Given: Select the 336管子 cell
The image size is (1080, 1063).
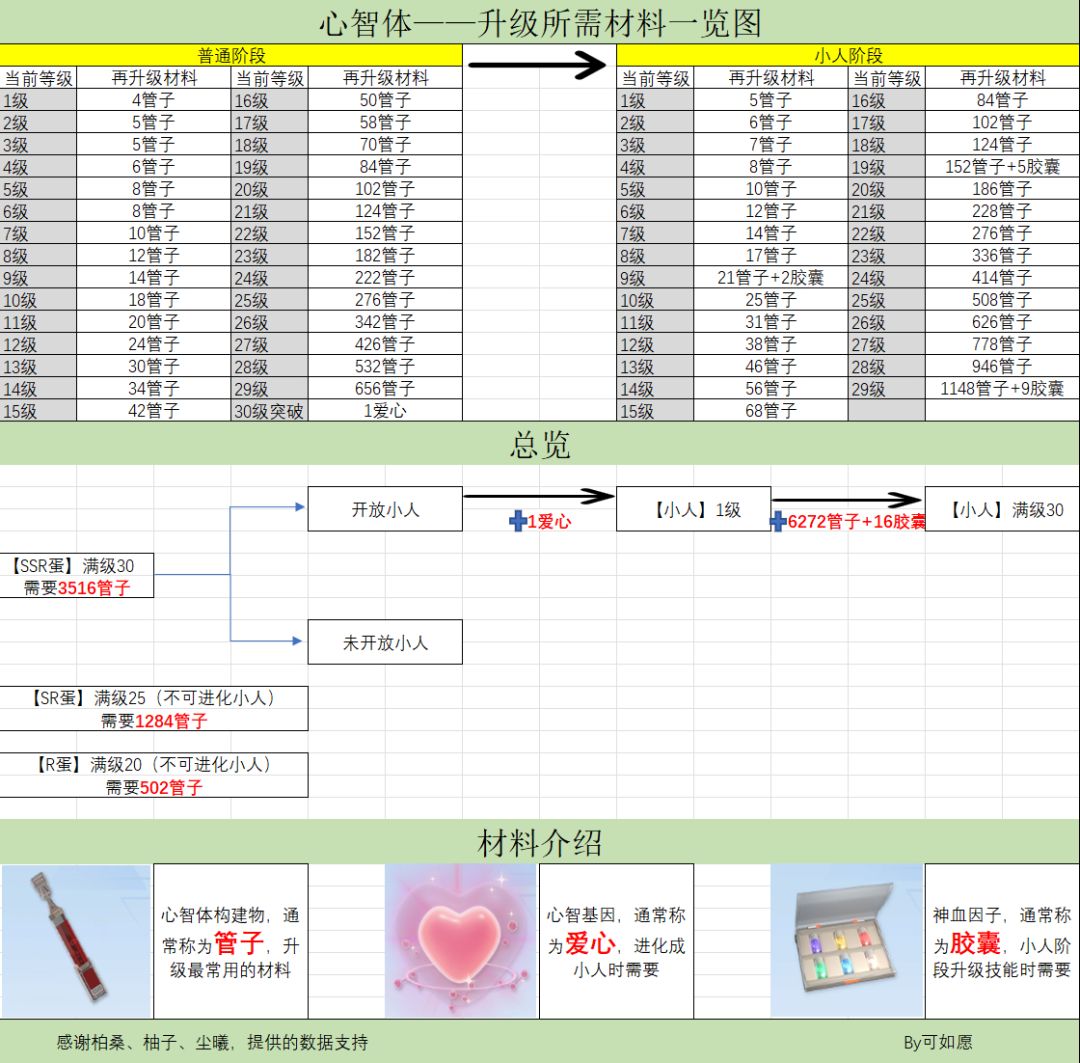Looking at the screenshot, I should point(1002,256).
